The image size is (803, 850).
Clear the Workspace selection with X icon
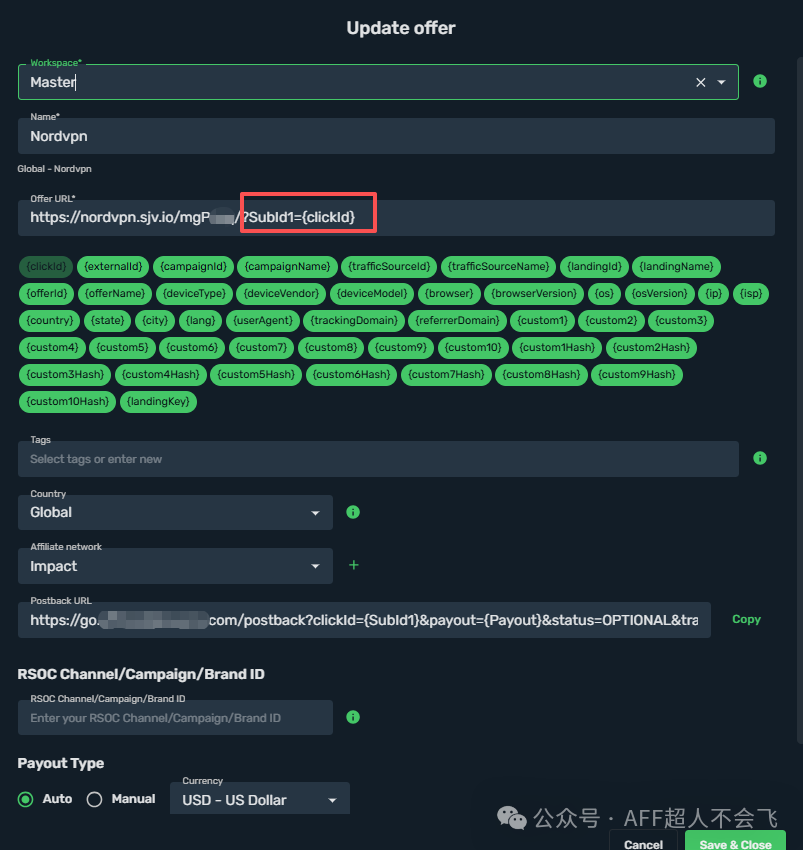[701, 82]
